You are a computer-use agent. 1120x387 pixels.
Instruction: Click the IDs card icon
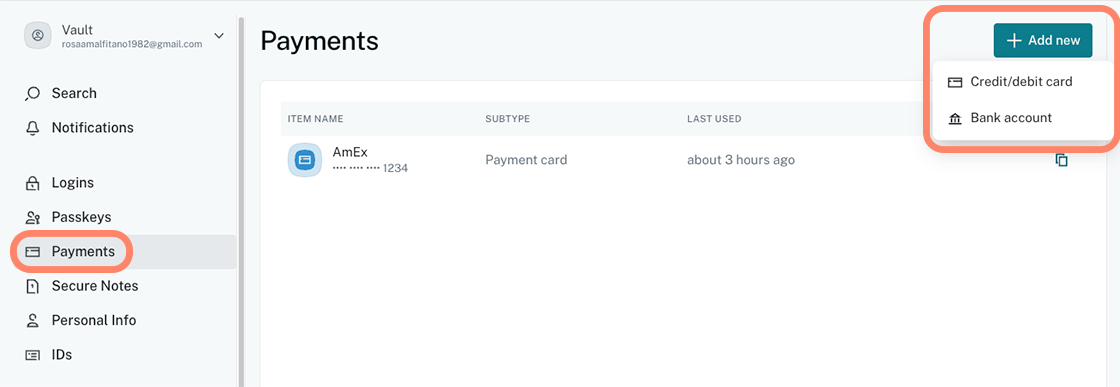pyautogui.click(x=32, y=355)
